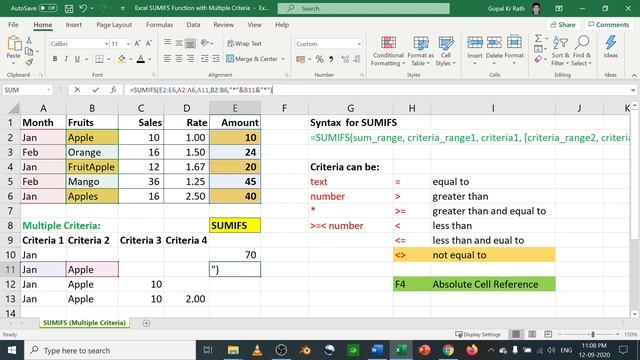The width and height of the screenshot is (640, 360).
Task: Switch to Normal view in status bar
Action: 516,334
